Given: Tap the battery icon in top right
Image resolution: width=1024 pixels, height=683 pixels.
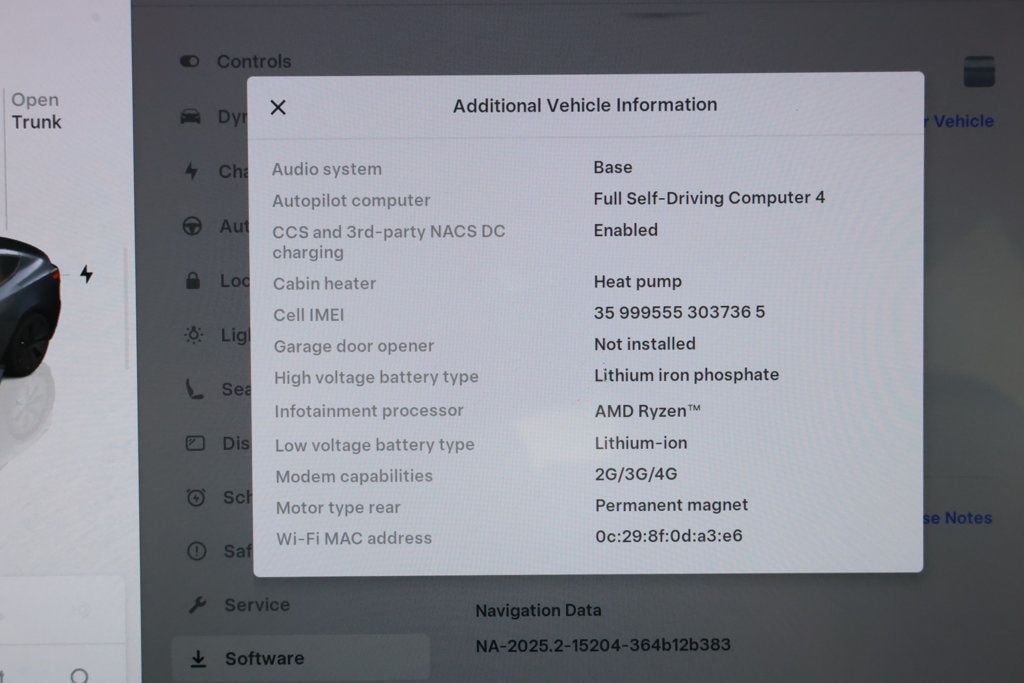Looking at the screenshot, I should [978, 71].
